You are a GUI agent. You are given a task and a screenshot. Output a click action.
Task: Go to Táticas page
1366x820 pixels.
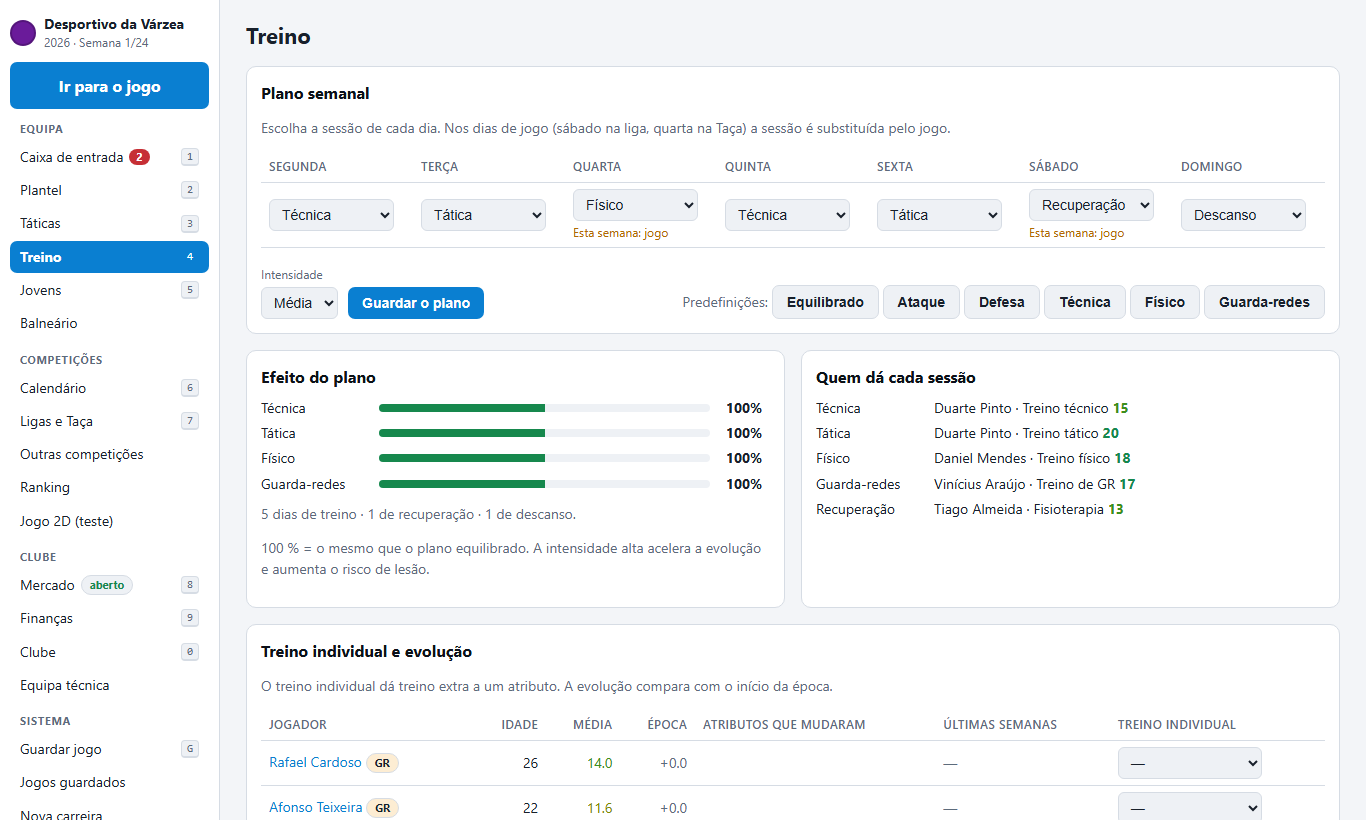click(x=109, y=223)
